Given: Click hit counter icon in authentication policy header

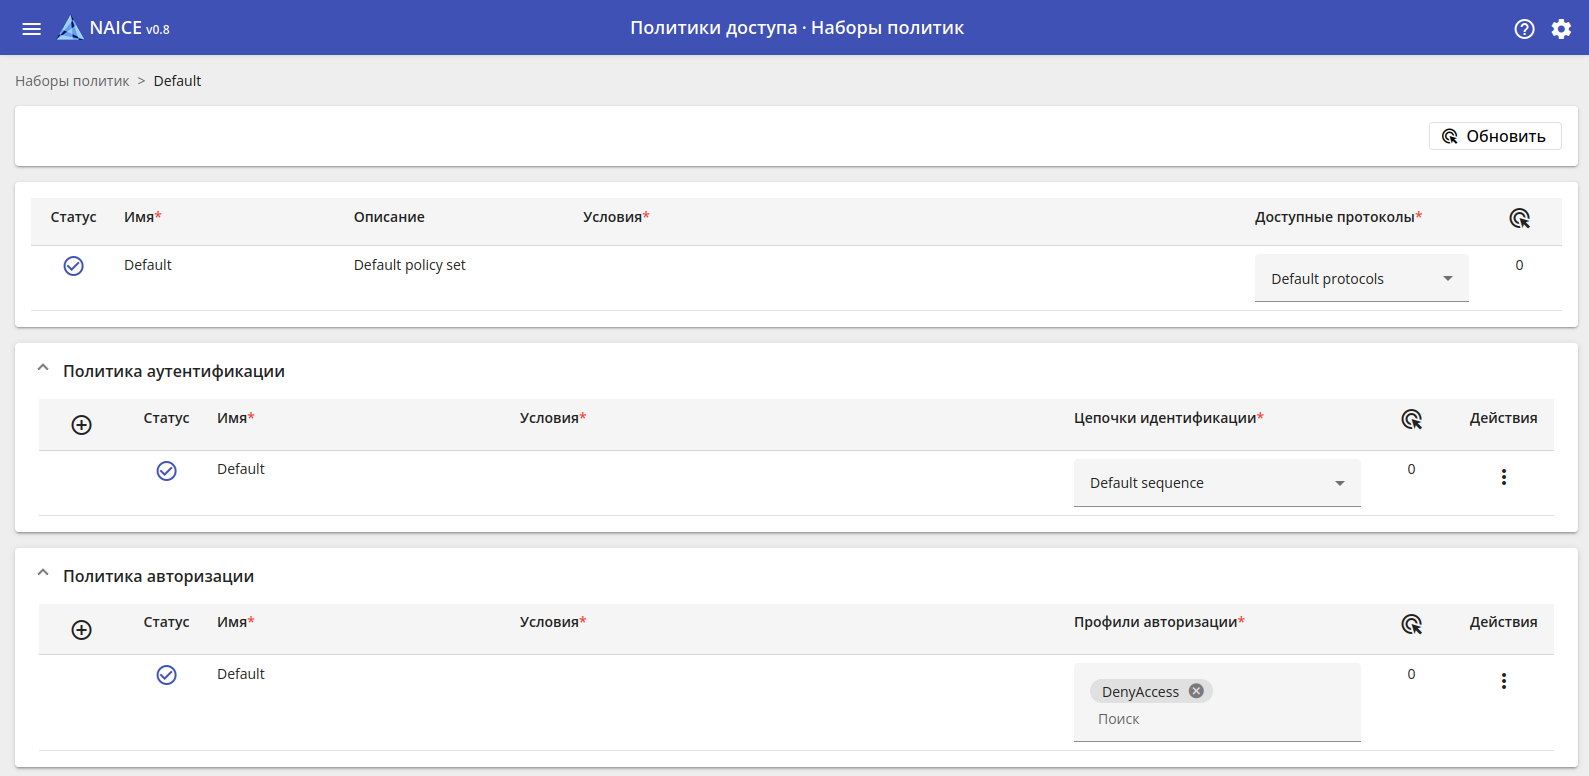Looking at the screenshot, I should pos(1411,419).
